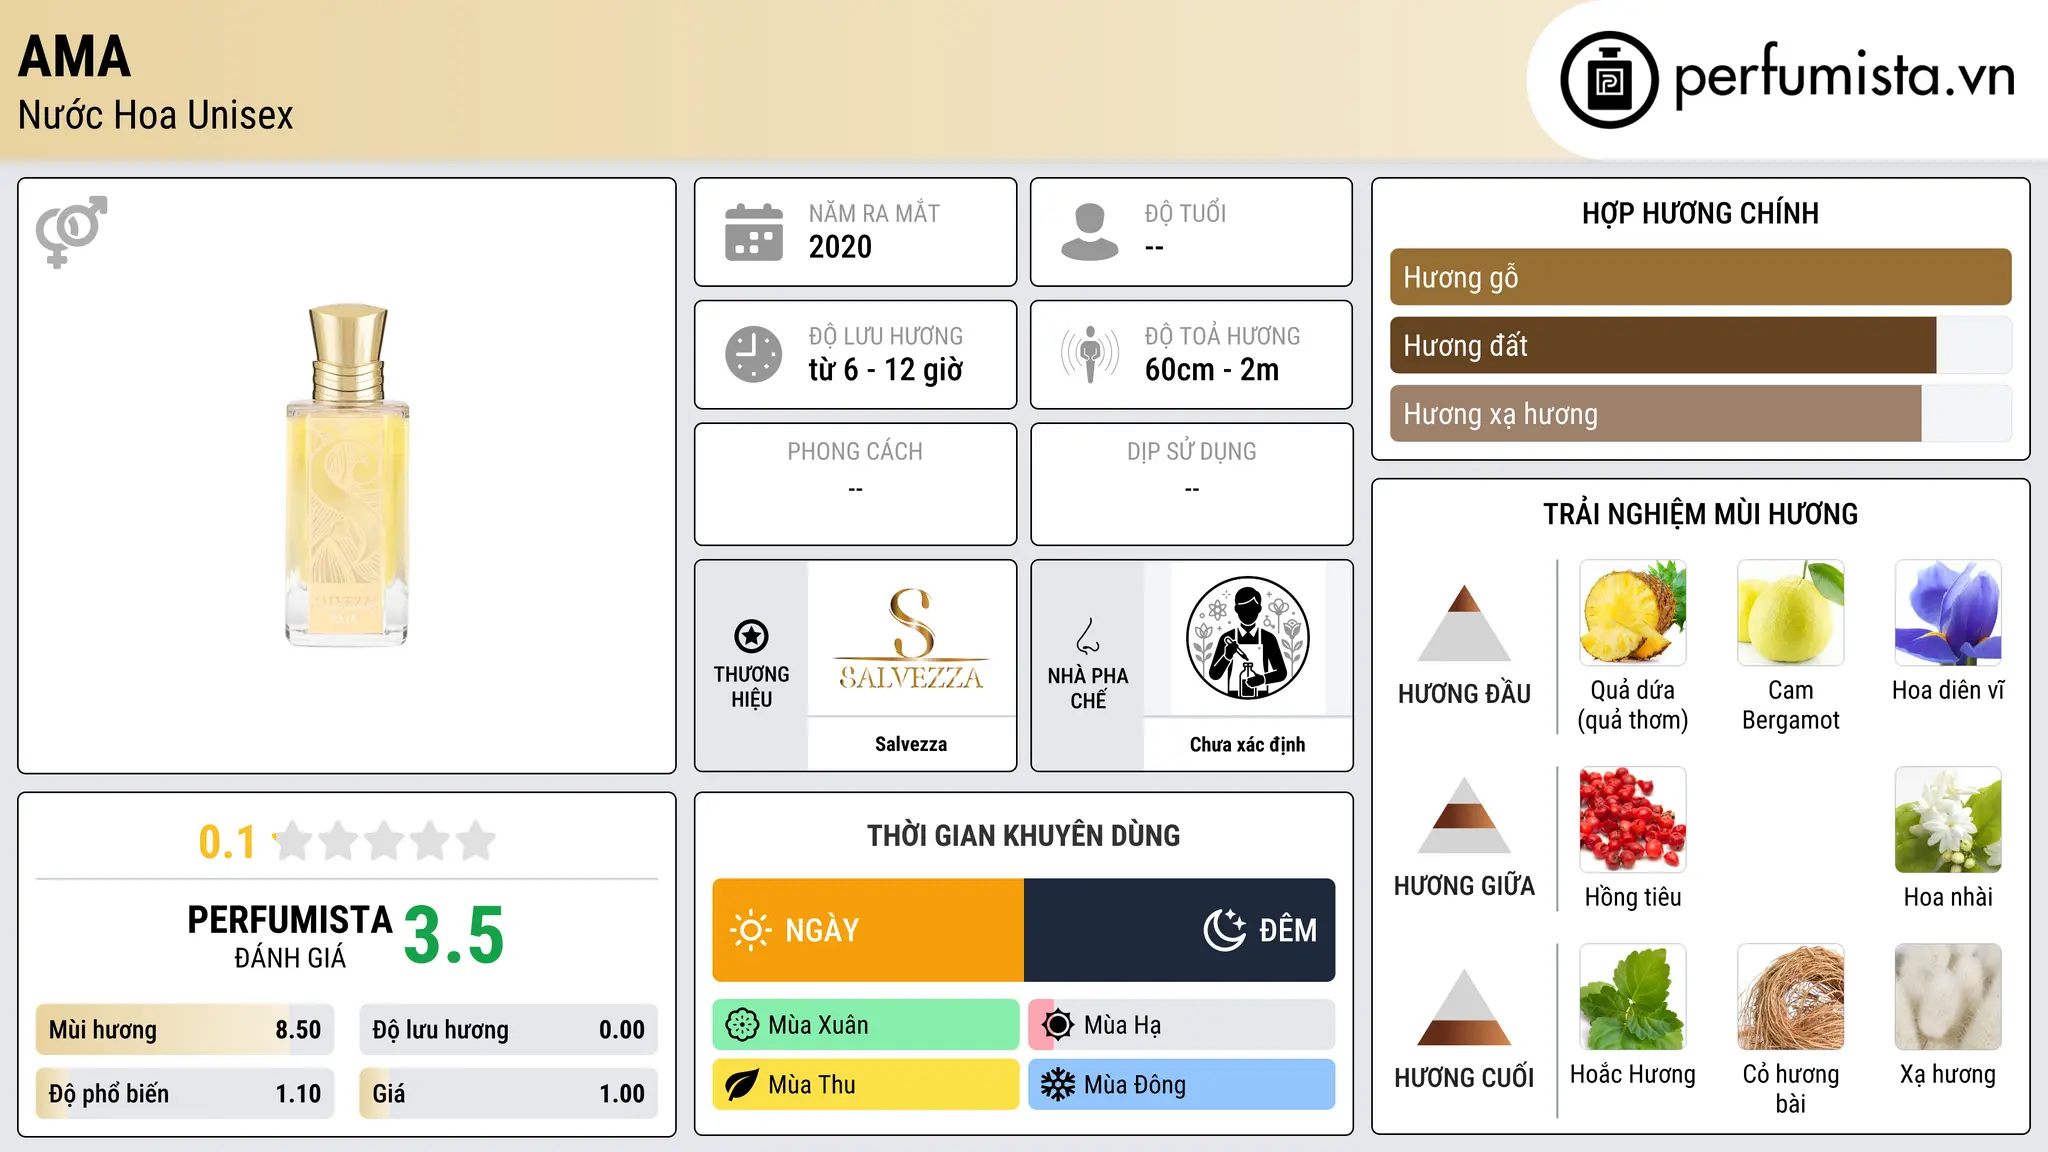2048x1152 pixels.
Task: Click the star badge icon above Thương hiệu
Action: pyautogui.click(x=752, y=636)
